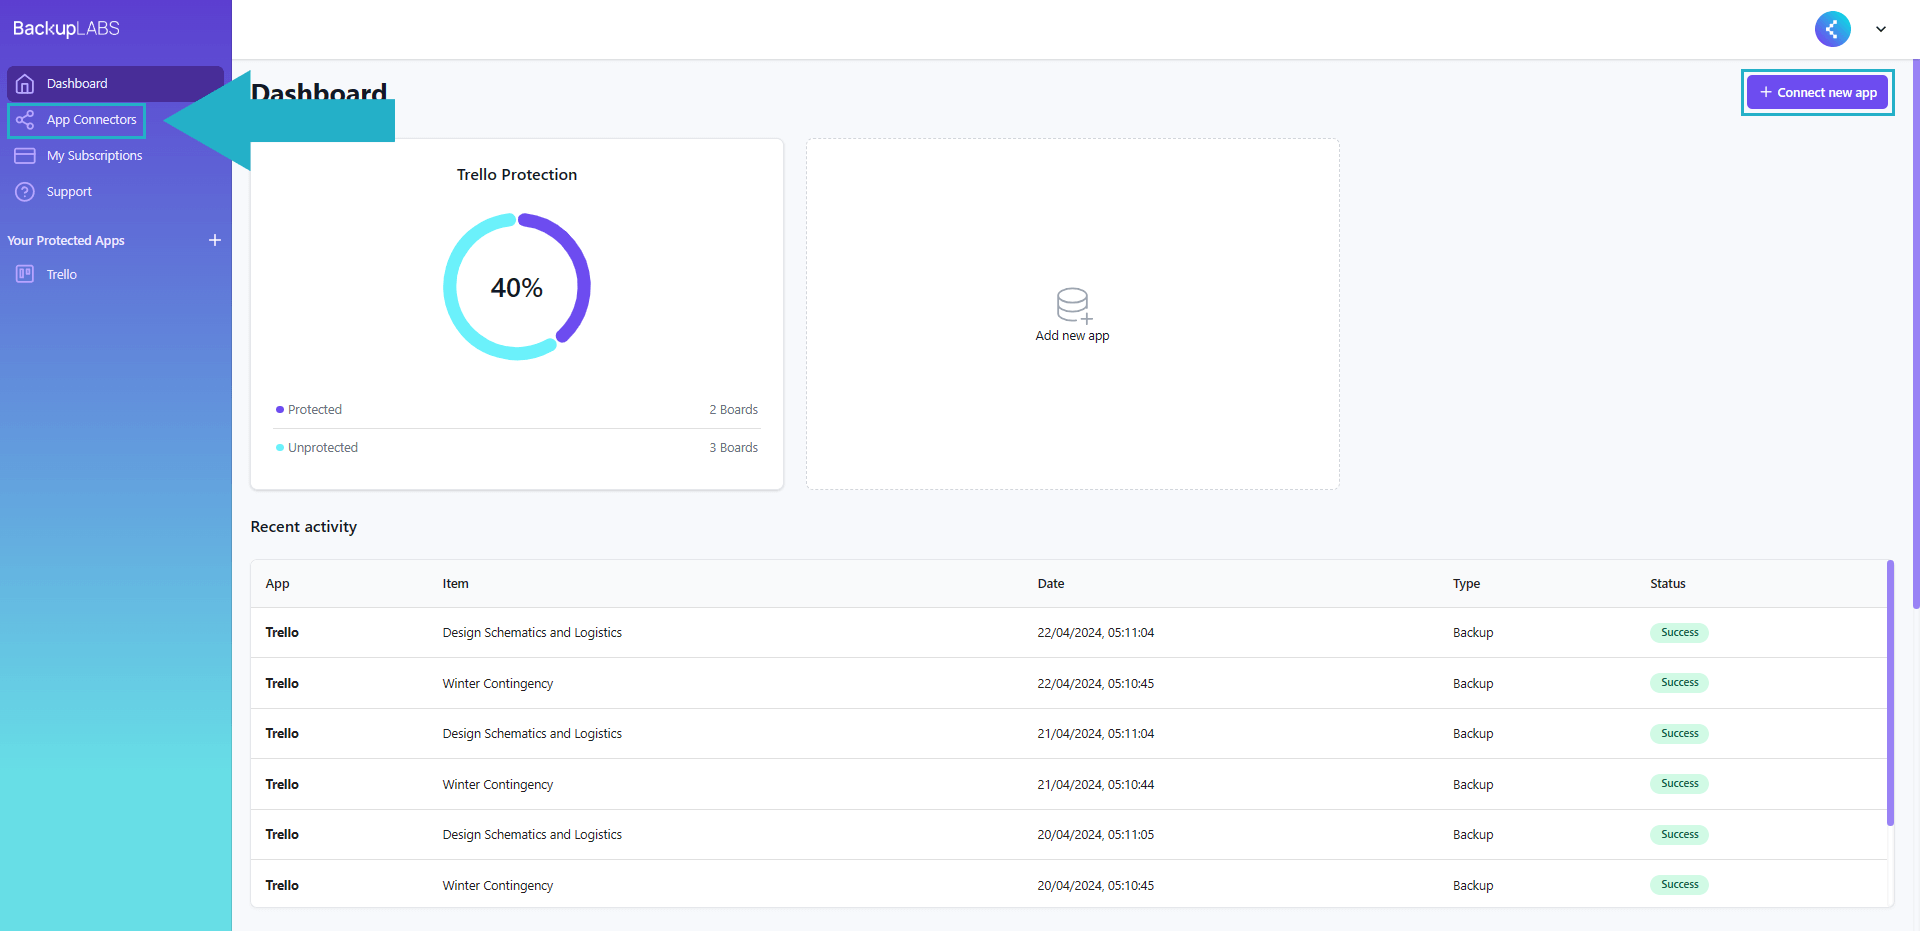Click the Item column header

pos(455,584)
